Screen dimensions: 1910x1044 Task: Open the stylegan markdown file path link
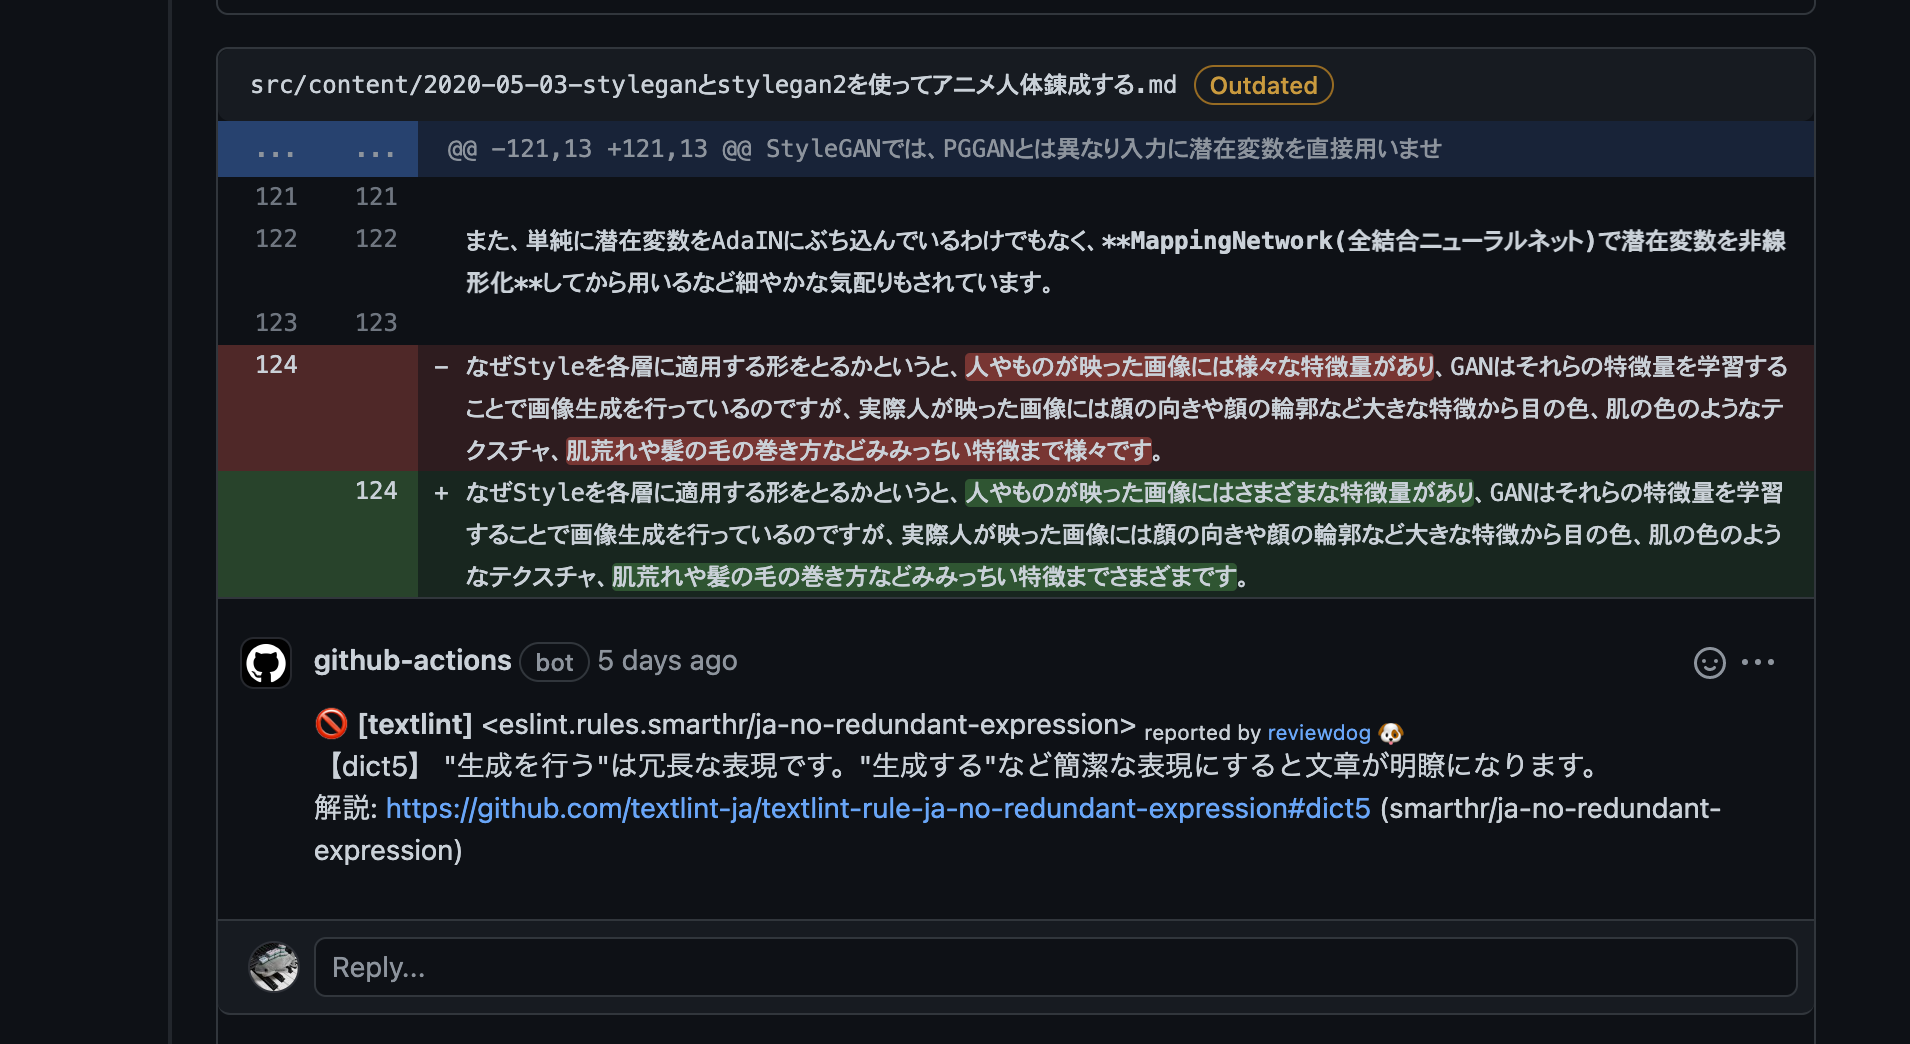[x=713, y=85]
